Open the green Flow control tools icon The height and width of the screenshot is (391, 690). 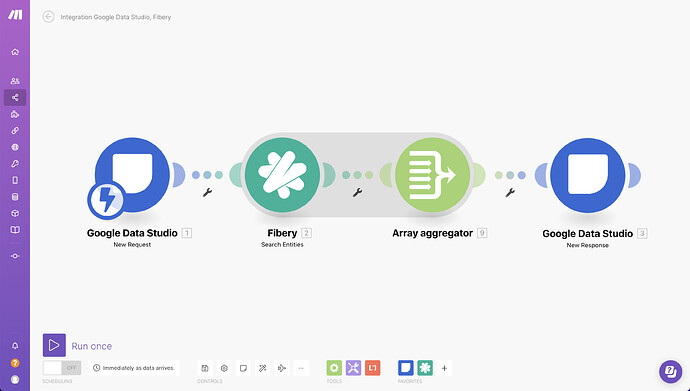tap(334, 368)
